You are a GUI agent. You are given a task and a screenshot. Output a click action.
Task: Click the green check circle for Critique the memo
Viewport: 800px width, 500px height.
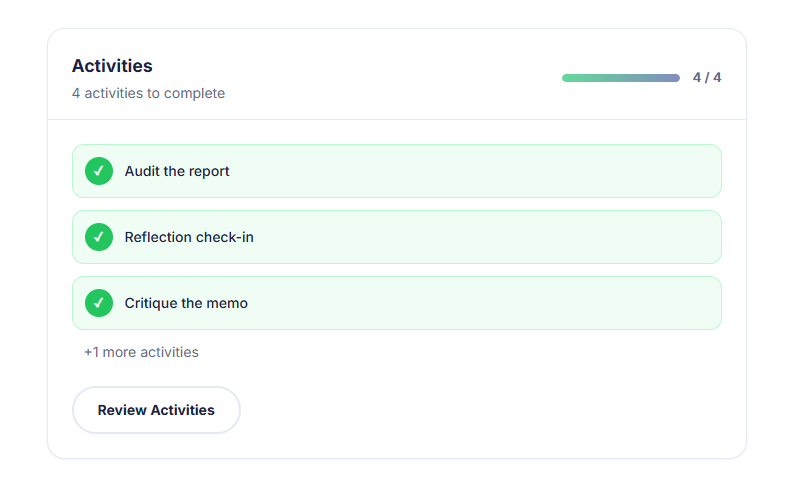[x=99, y=303]
